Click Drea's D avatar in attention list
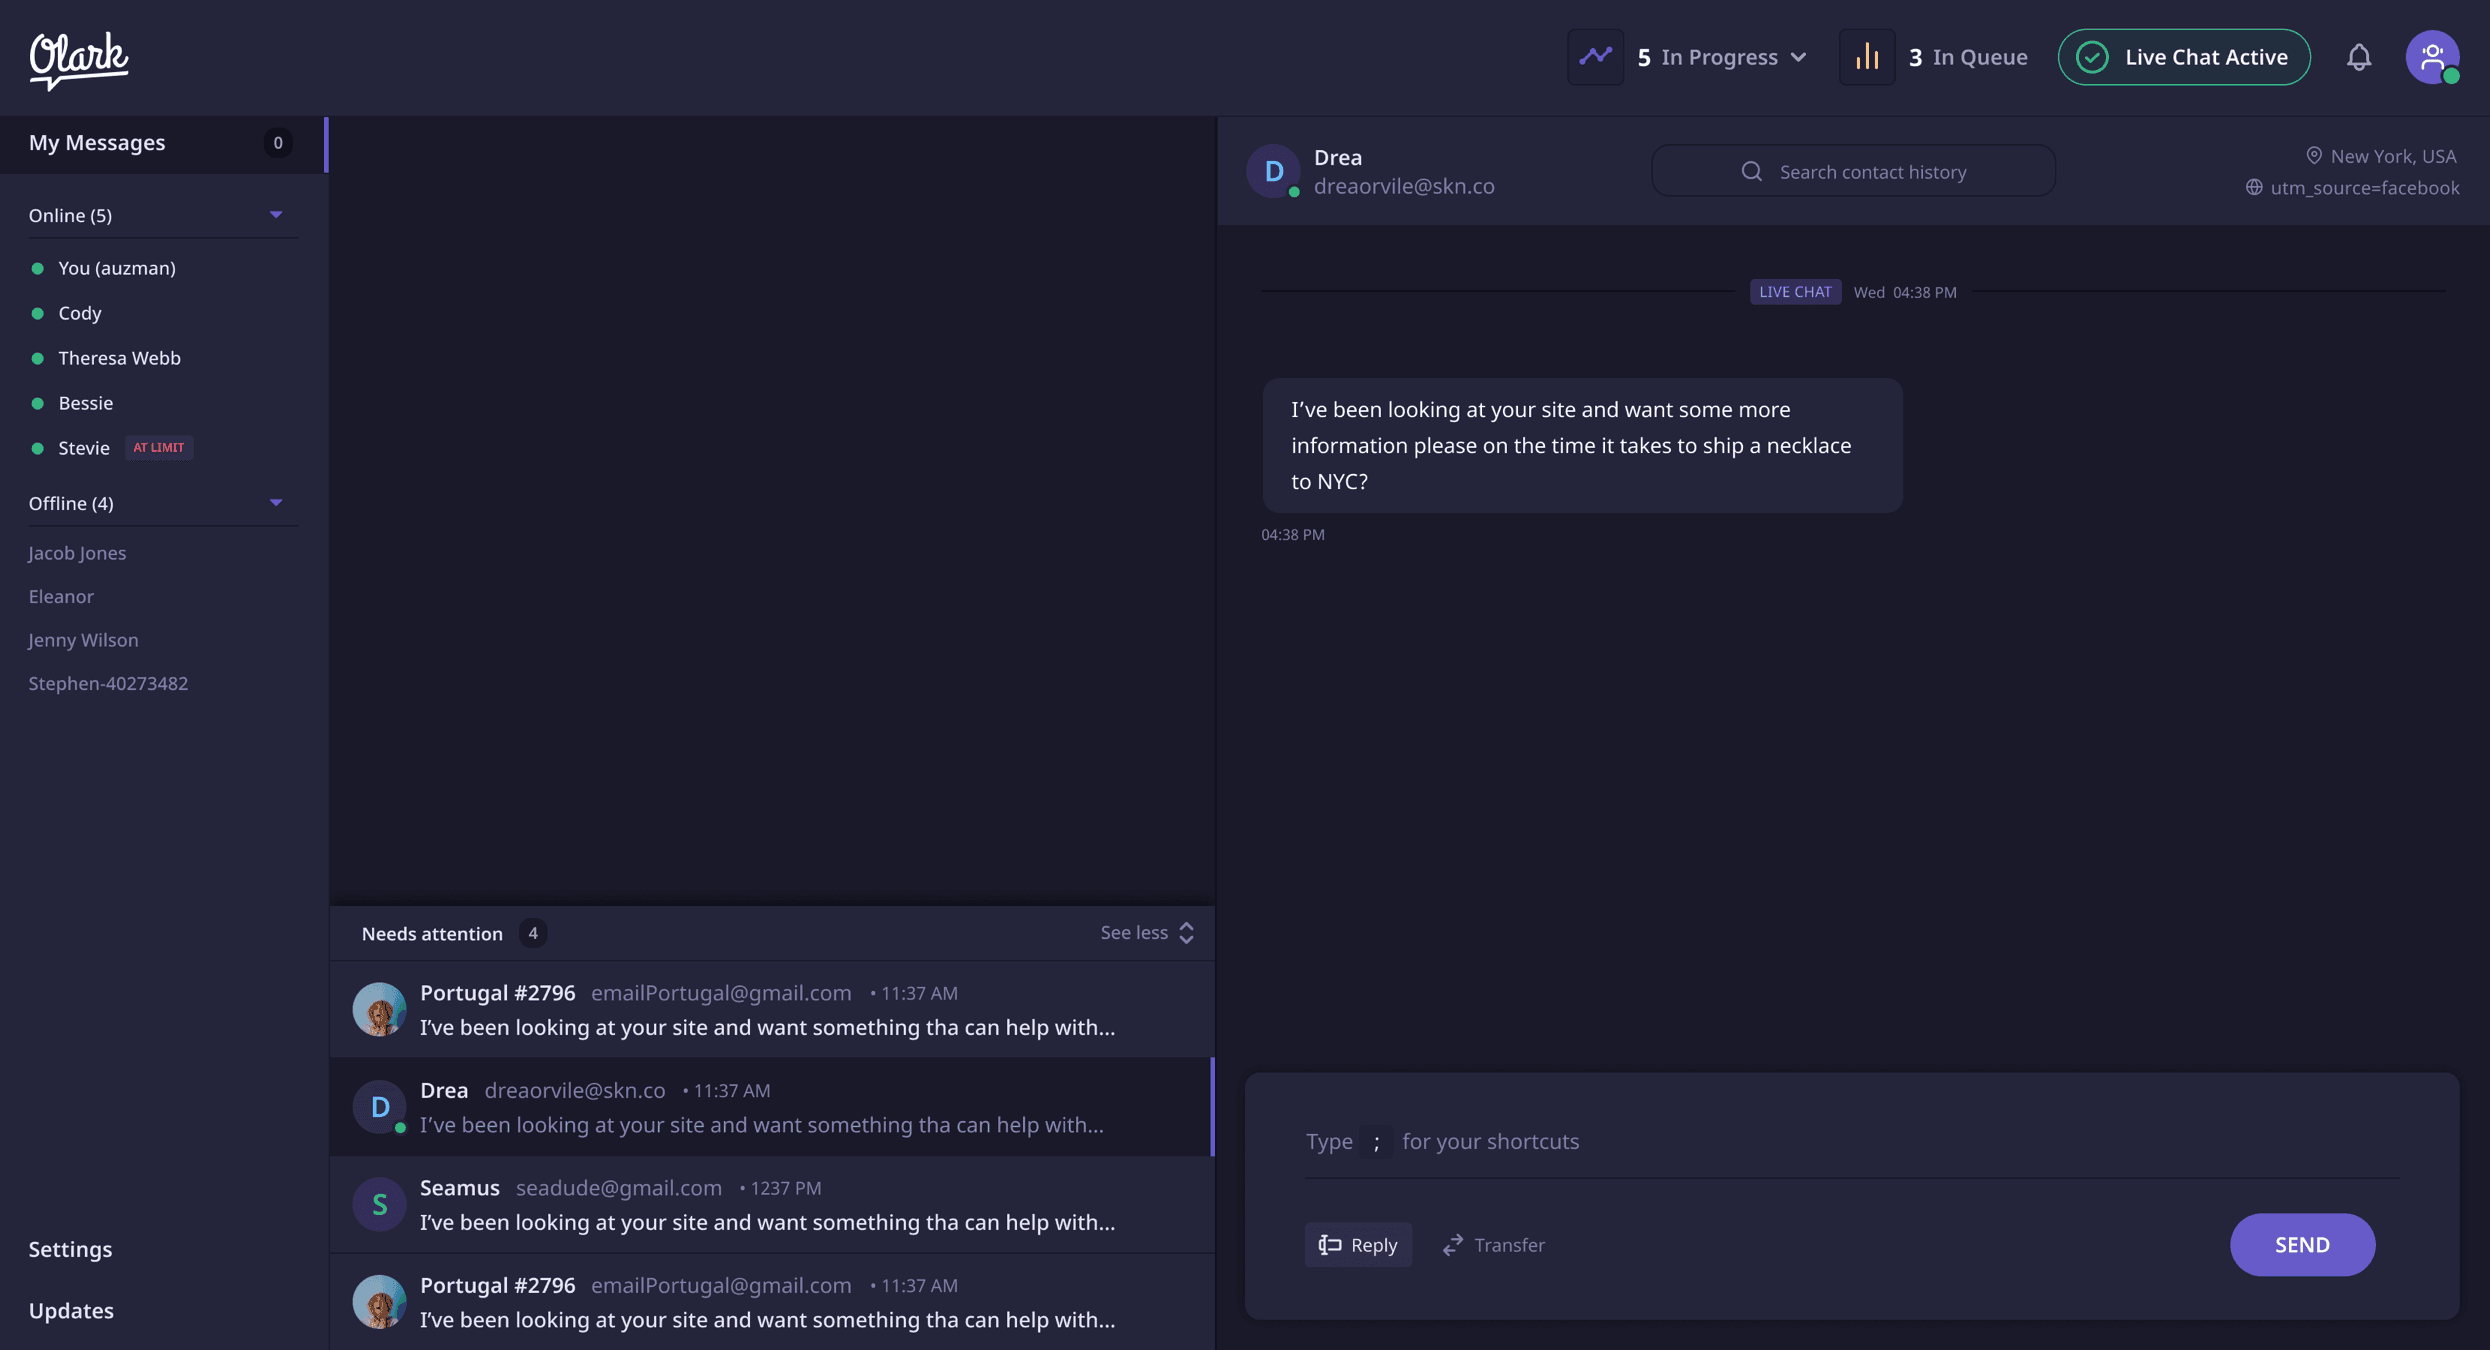The width and height of the screenshot is (2490, 1350). pos(379,1106)
